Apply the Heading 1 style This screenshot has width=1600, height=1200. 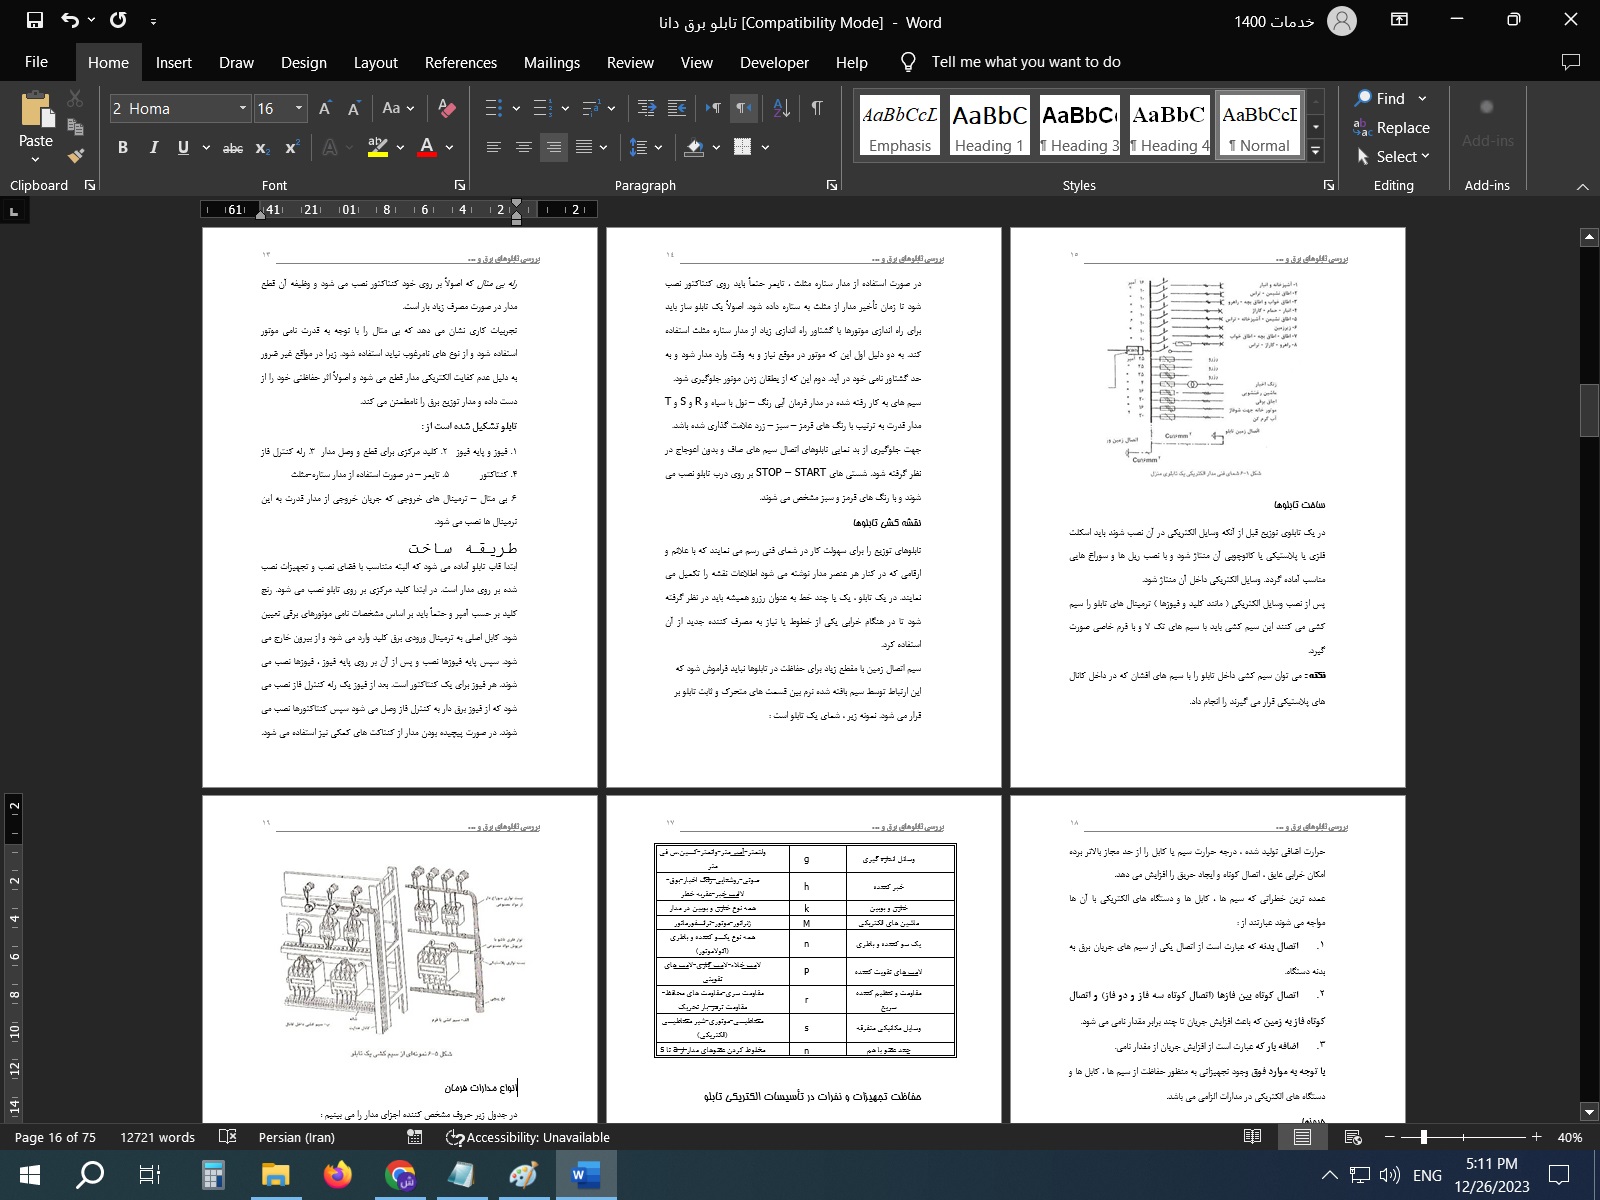click(x=988, y=126)
